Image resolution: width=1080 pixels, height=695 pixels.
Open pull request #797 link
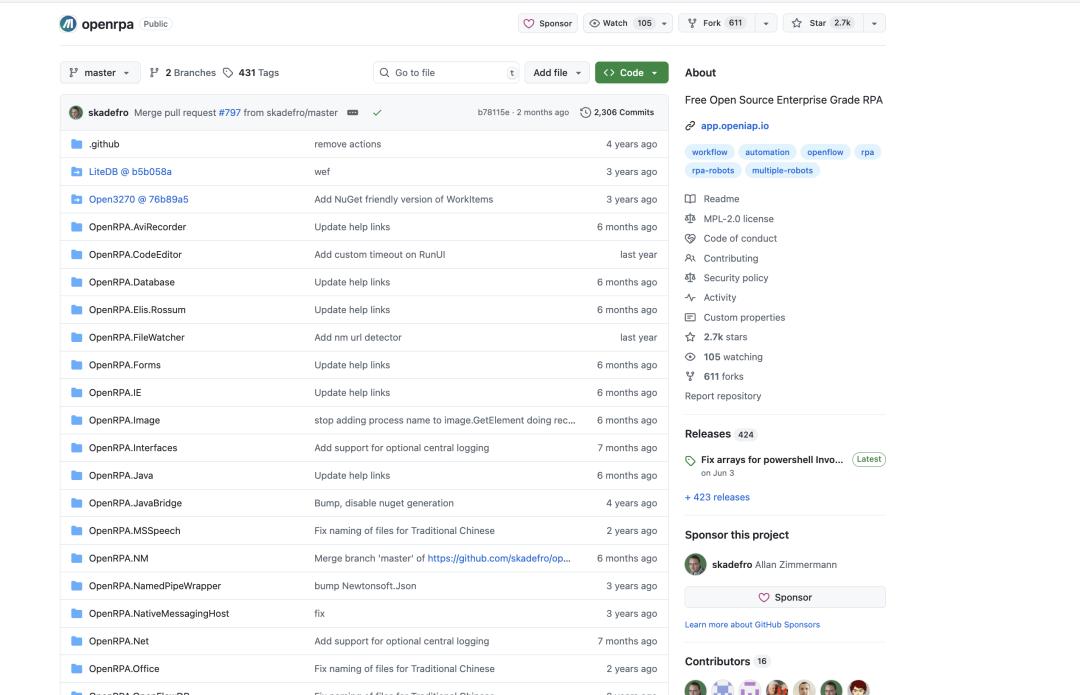[229, 112]
